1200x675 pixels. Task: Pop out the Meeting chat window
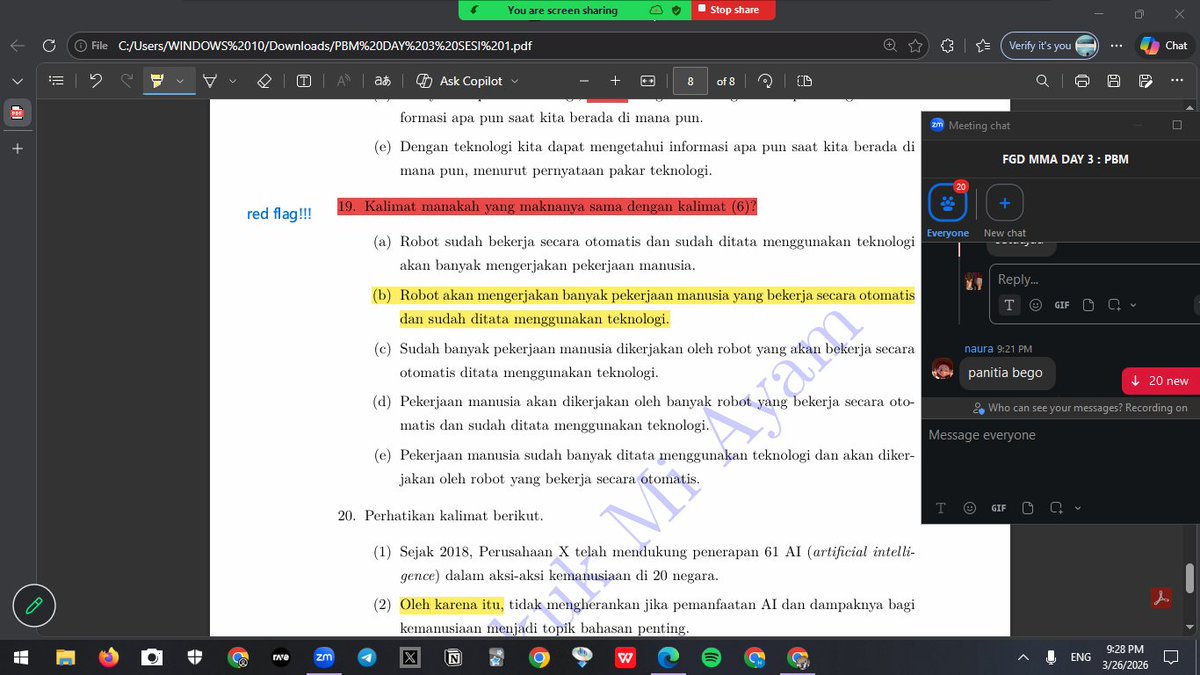(1176, 125)
